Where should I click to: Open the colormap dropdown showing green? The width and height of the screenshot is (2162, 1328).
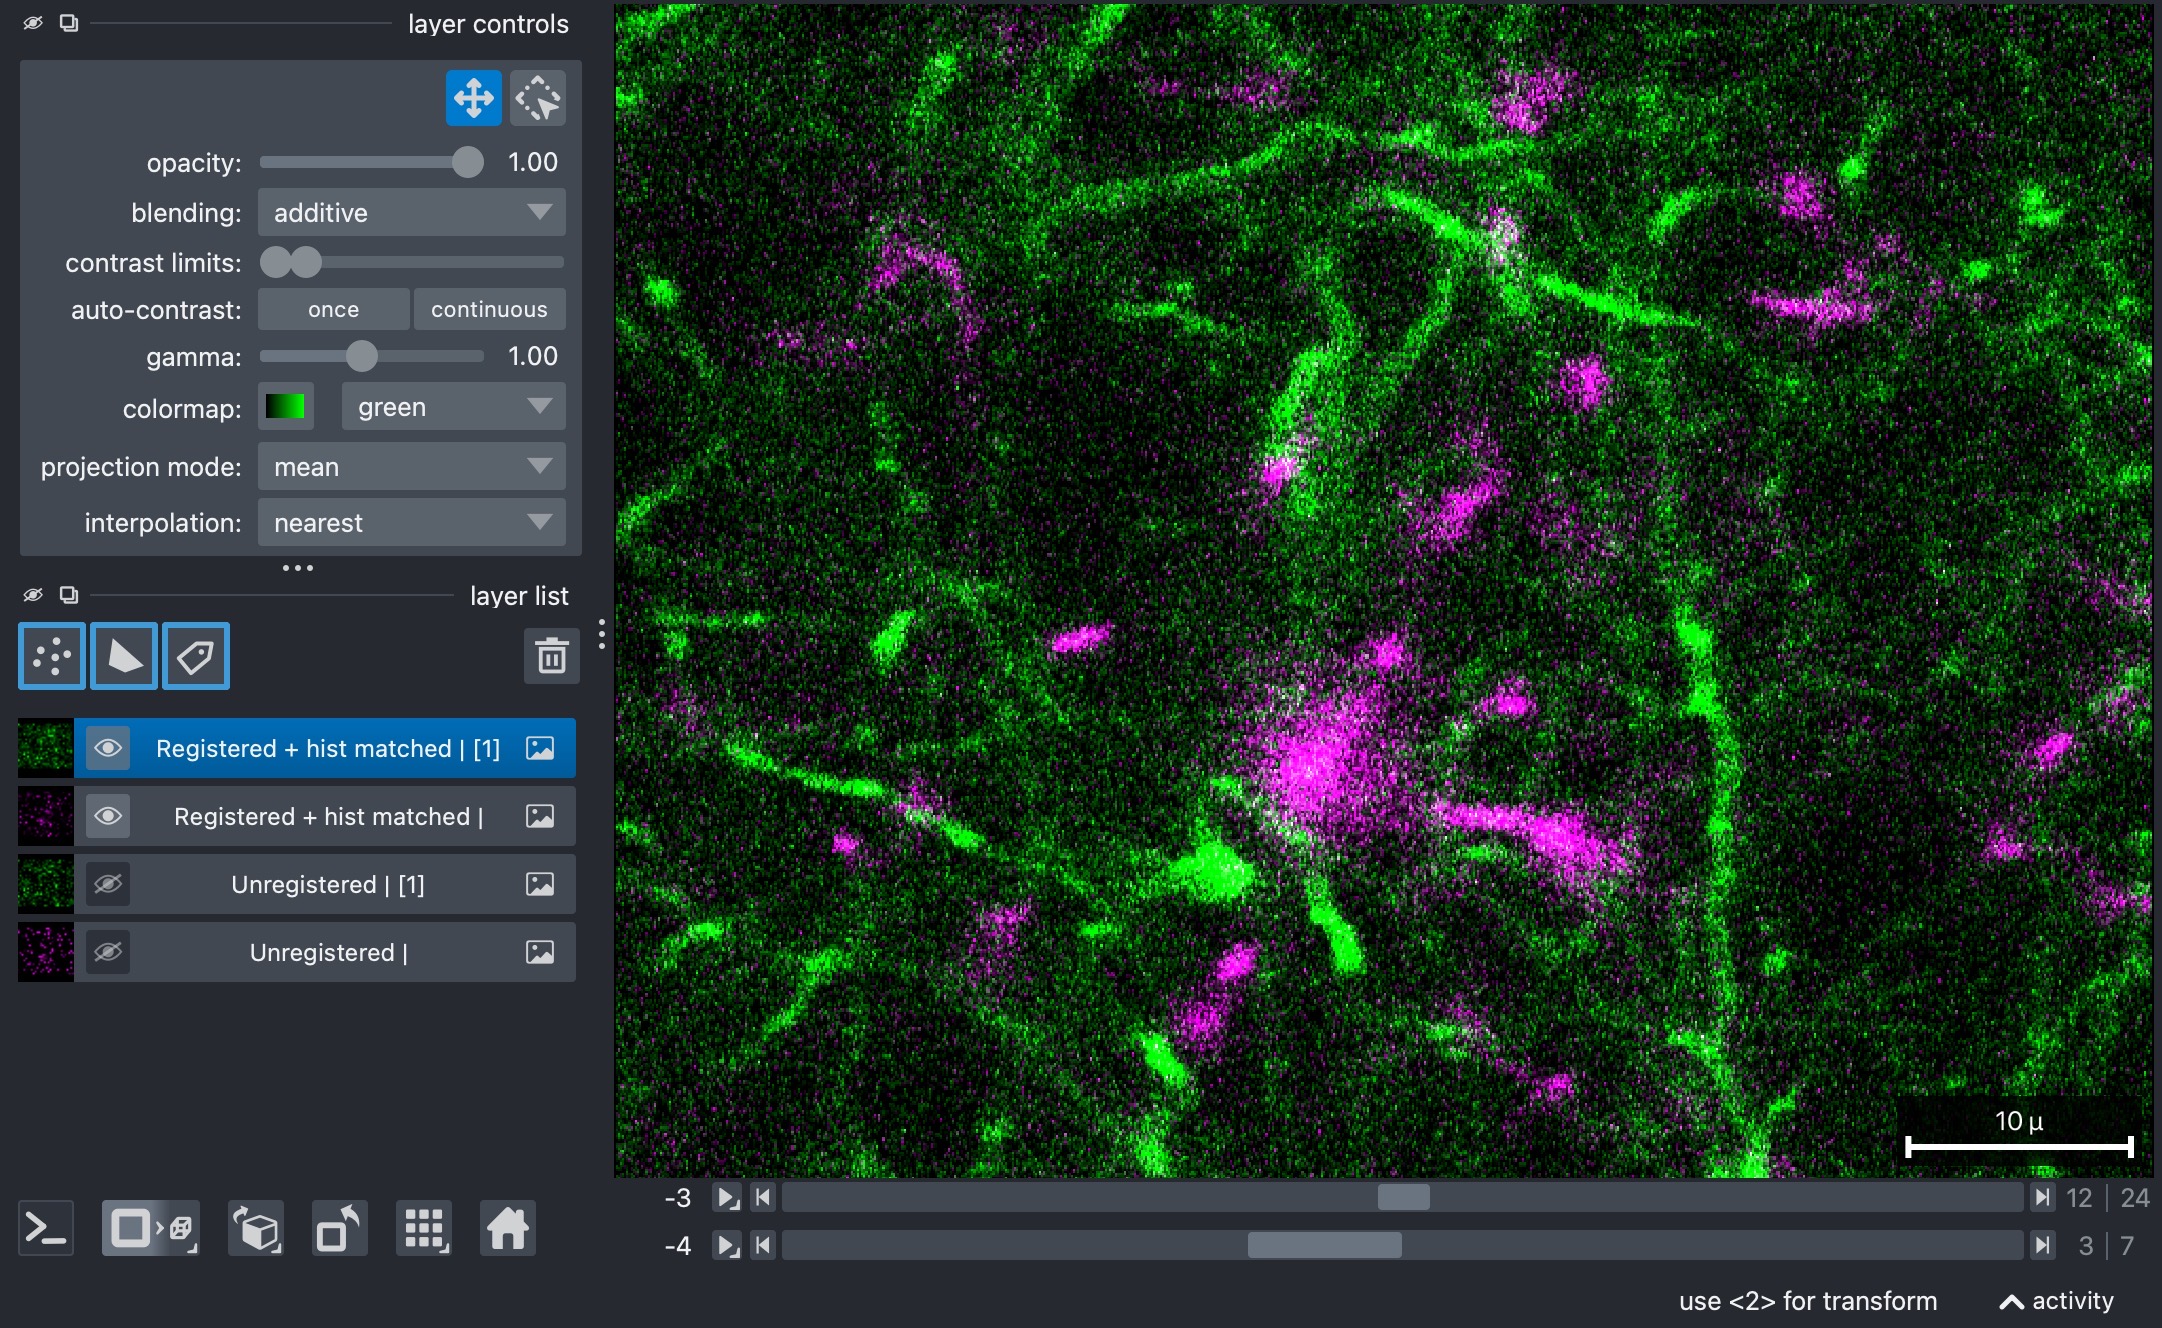point(454,407)
